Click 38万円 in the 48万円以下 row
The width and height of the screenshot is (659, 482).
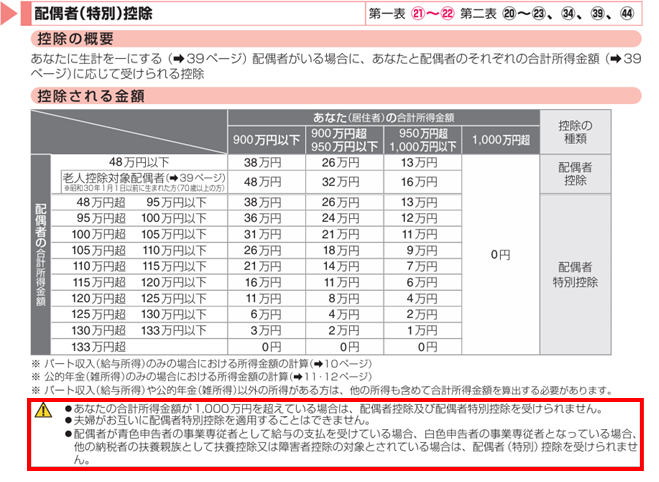tap(266, 162)
